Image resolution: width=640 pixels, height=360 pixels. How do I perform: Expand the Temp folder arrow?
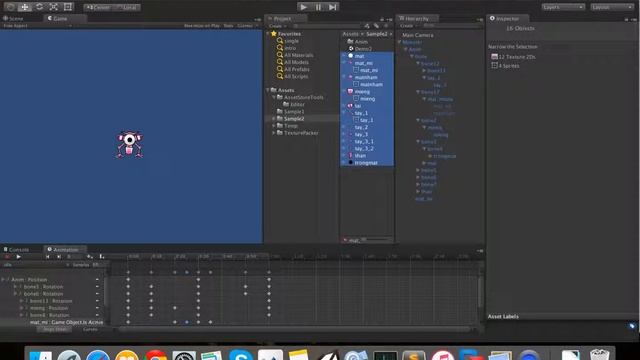click(274, 126)
